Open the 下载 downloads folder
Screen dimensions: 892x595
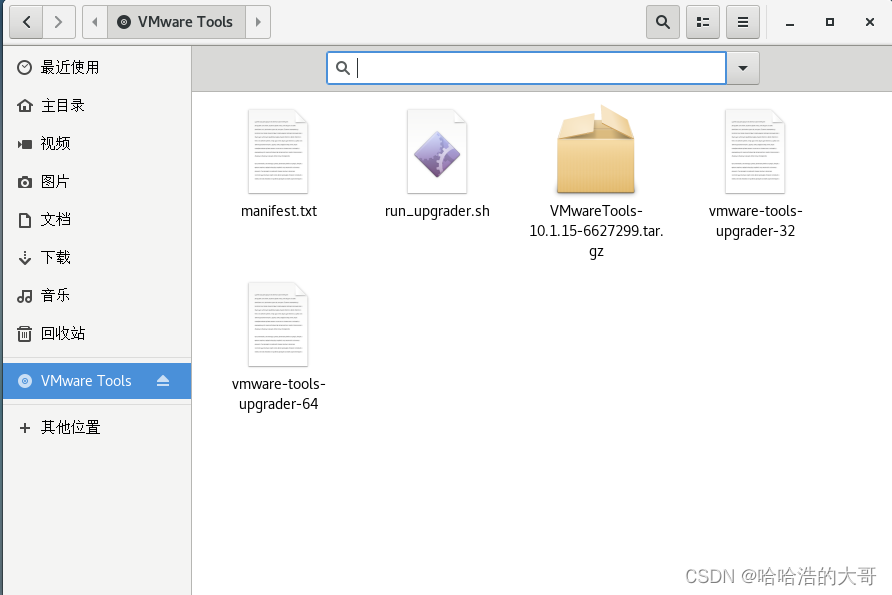point(97,257)
